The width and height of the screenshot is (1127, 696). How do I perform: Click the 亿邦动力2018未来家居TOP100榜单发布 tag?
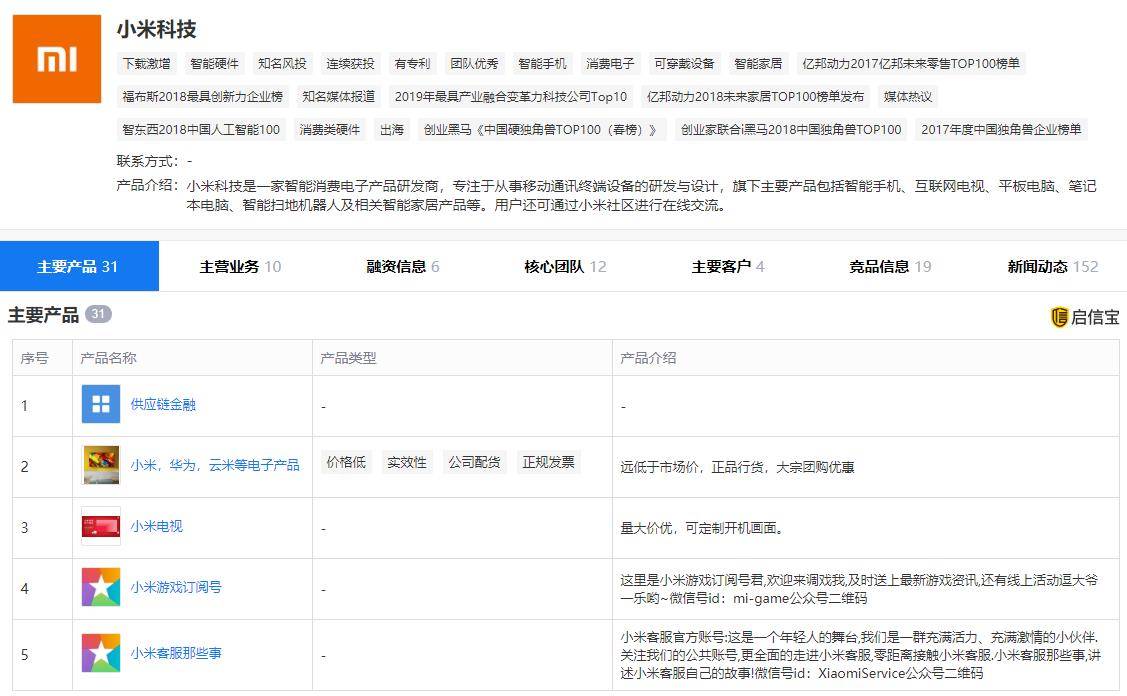click(755, 96)
